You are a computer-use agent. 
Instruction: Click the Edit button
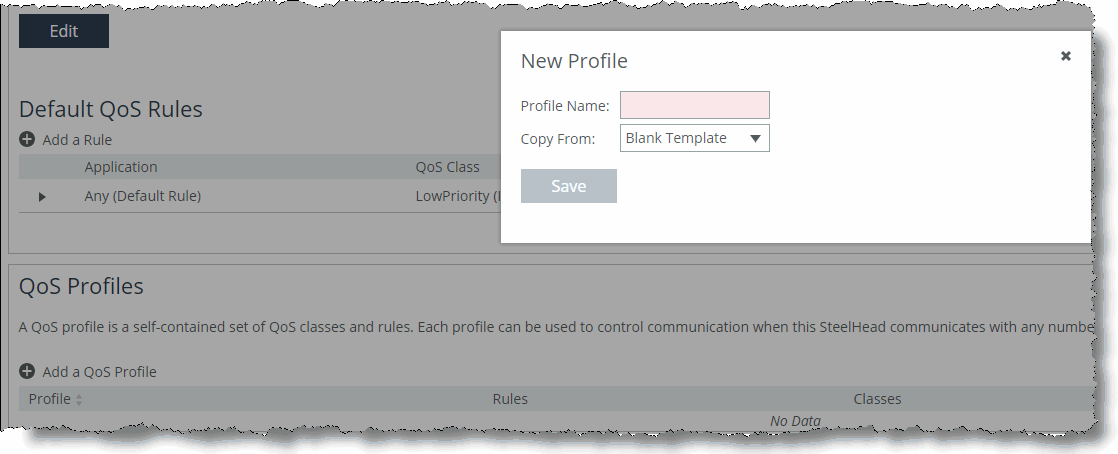pos(63,31)
